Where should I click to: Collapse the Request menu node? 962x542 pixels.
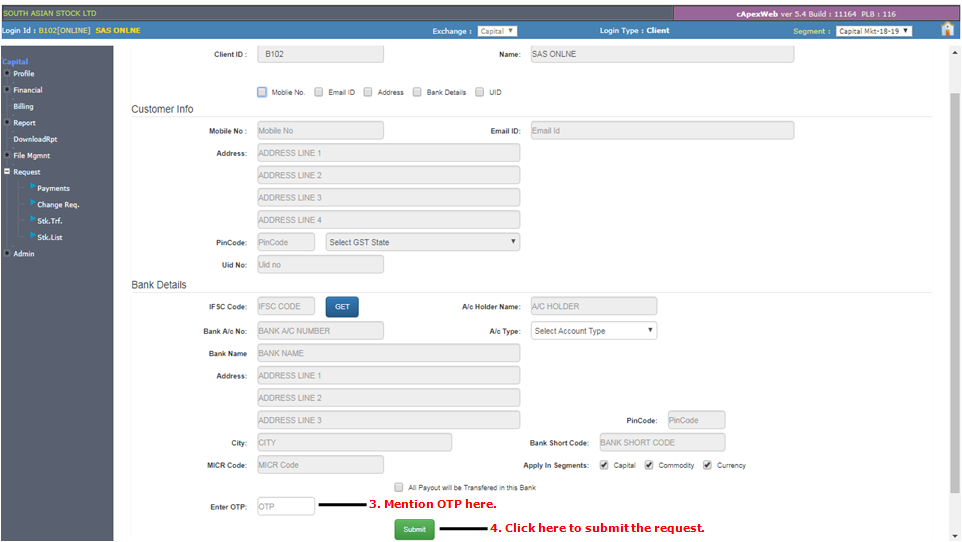point(7,172)
